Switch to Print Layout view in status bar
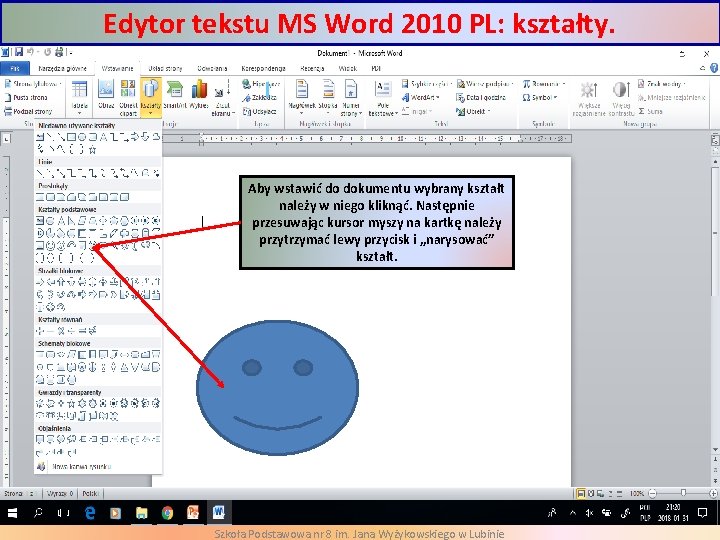This screenshot has width=720, height=540. (x=581, y=494)
